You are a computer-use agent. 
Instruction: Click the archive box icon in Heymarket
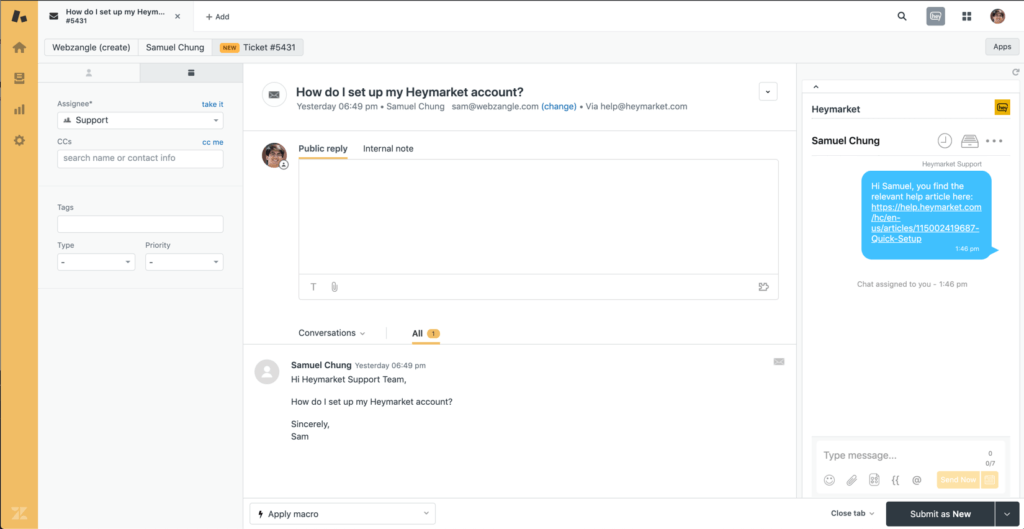969,140
